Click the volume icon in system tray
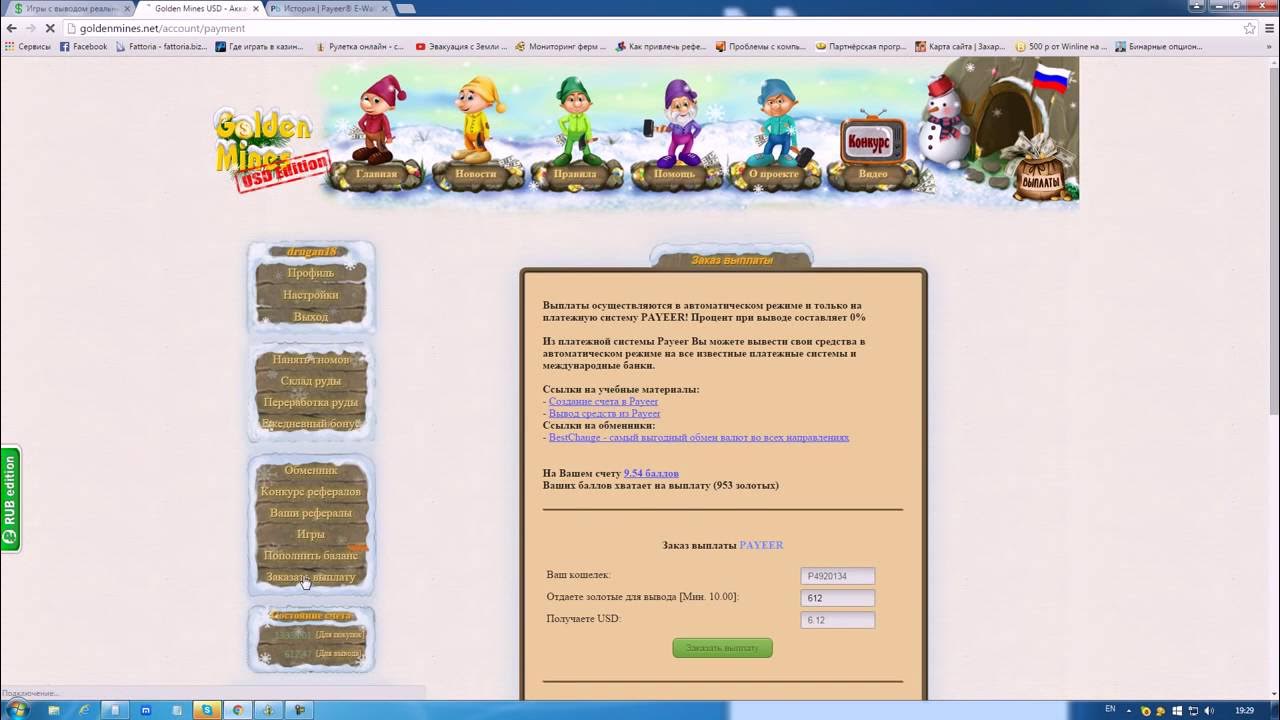1280x720 pixels. (x=1210, y=710)
